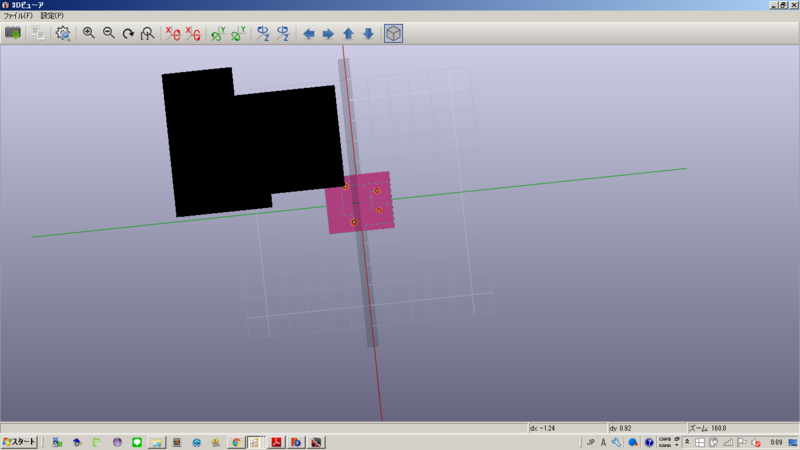Screen dimensions: 800x450
Task: Click the 'dy 0.92' status bar field
Action: pyautogui.click(x=647, y=428)
